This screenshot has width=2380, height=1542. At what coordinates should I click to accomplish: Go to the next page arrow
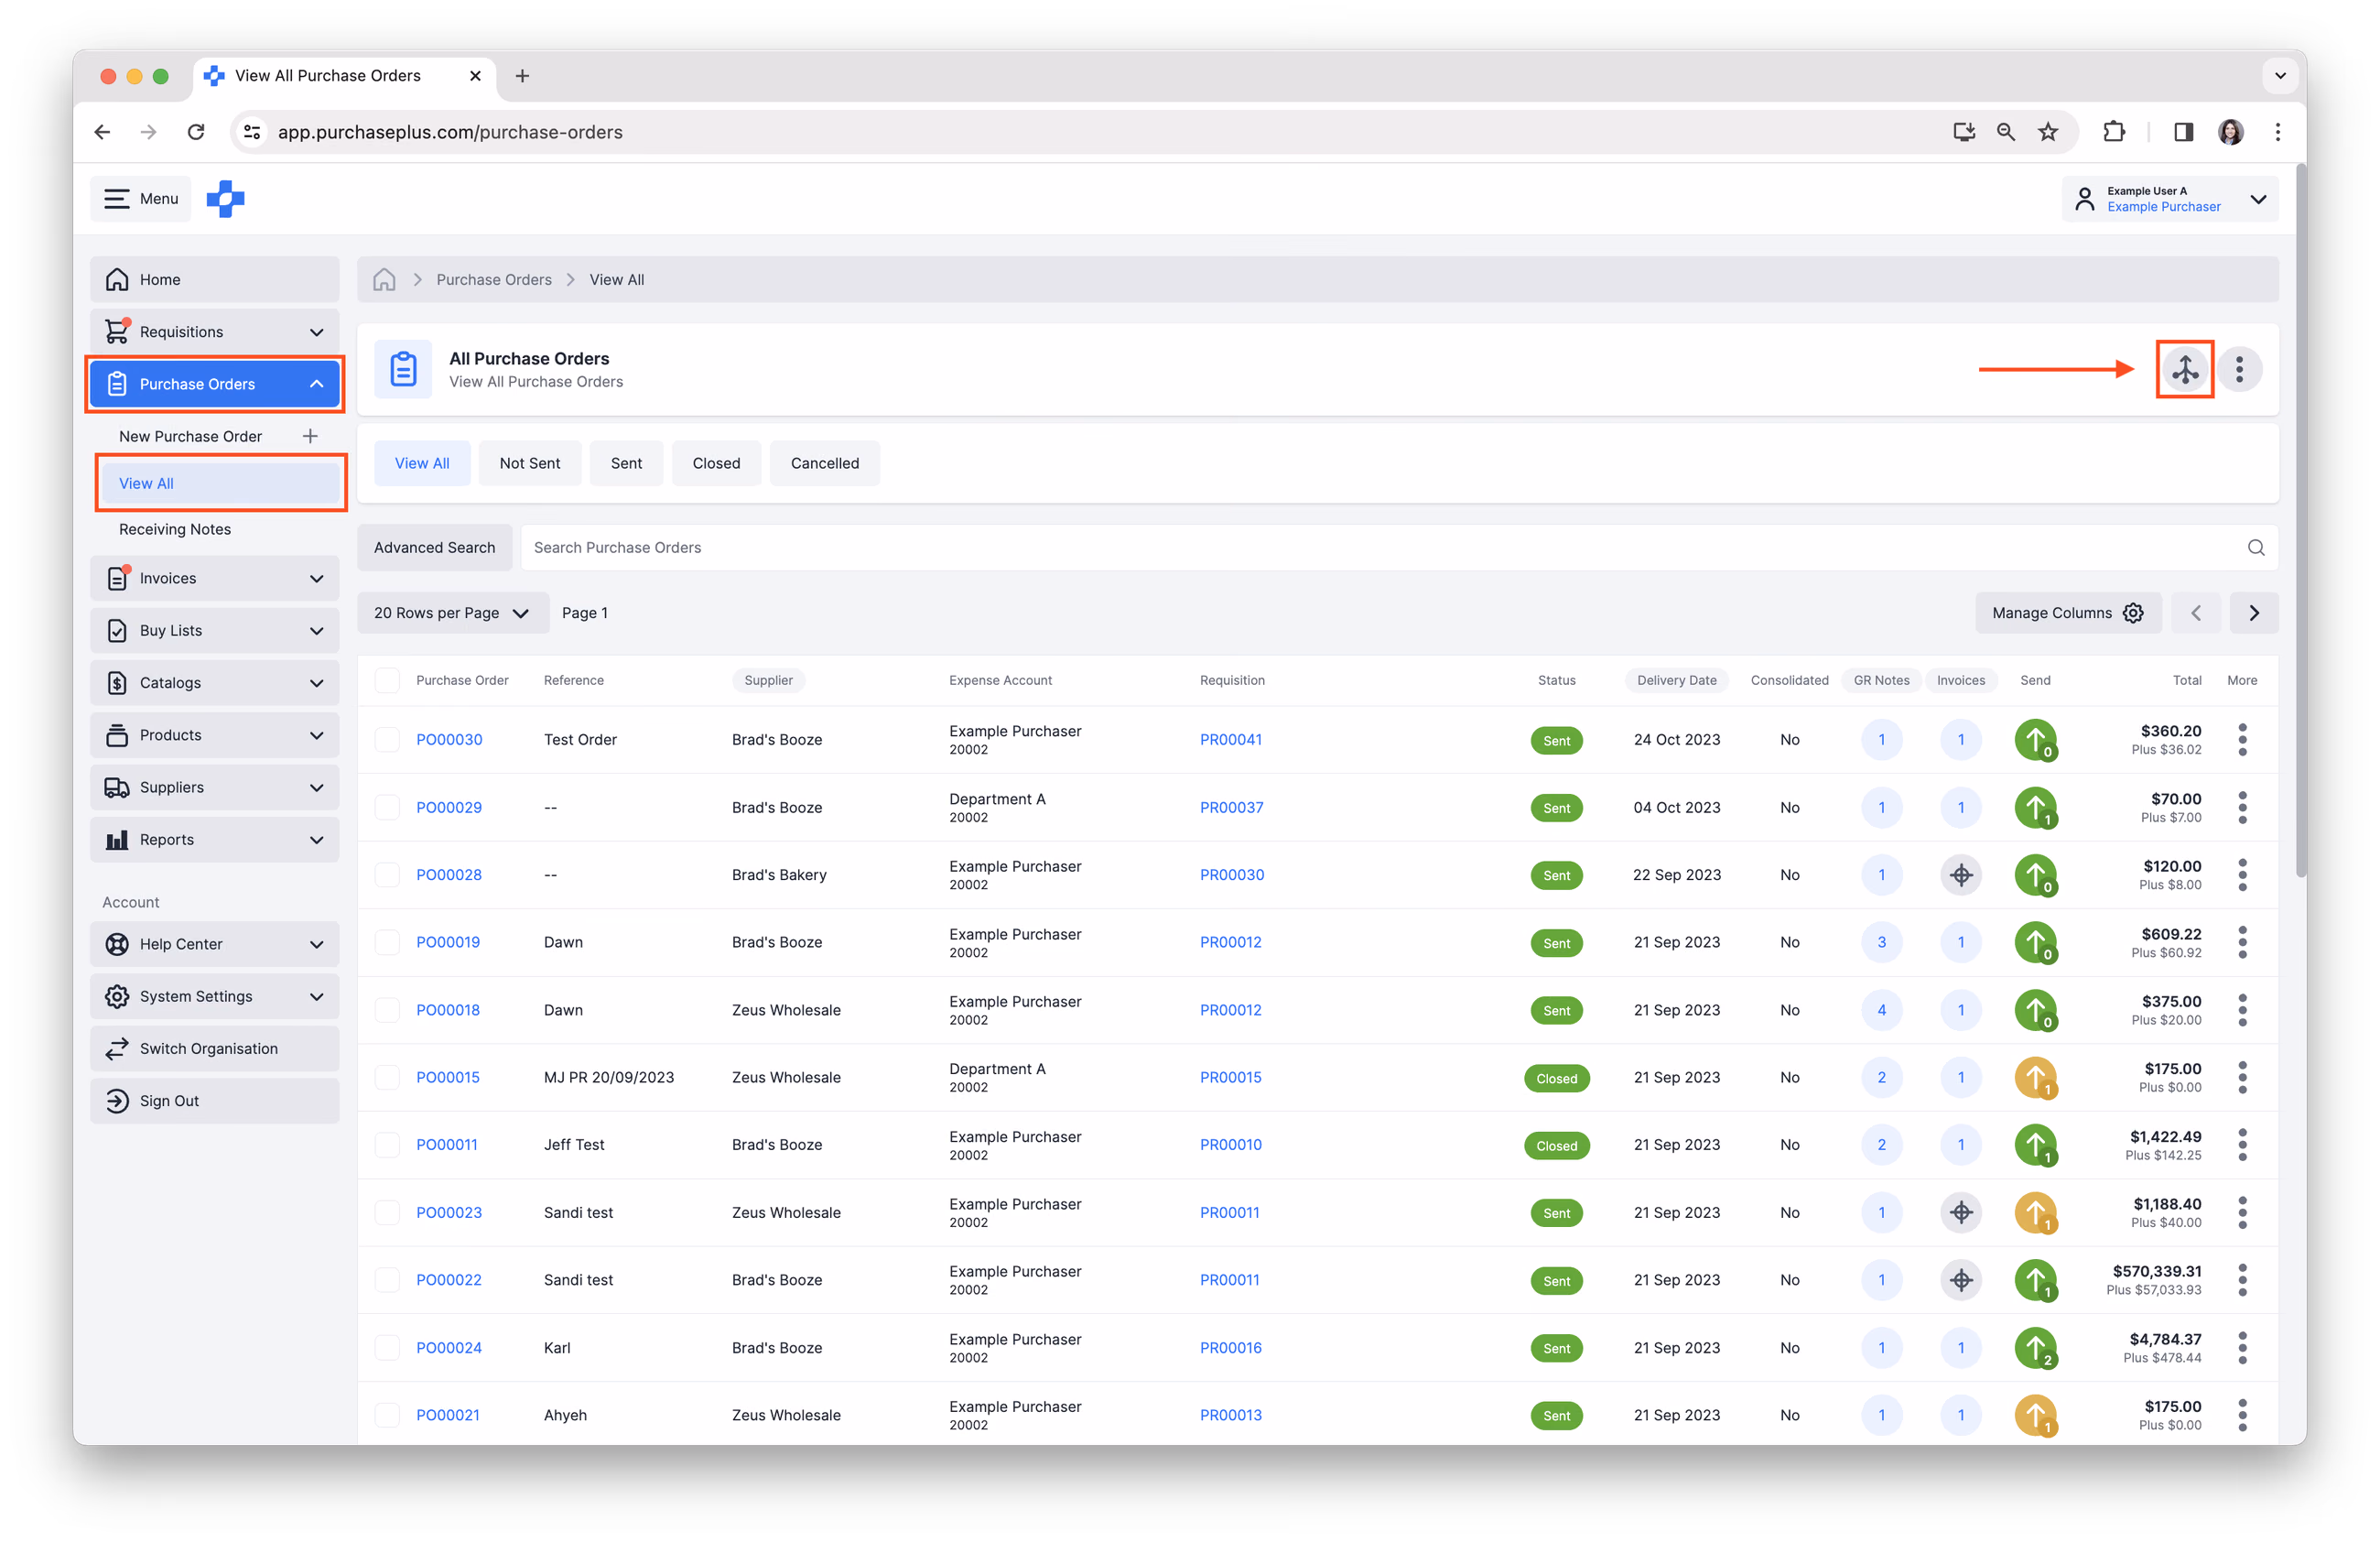tap(2254, 613)
